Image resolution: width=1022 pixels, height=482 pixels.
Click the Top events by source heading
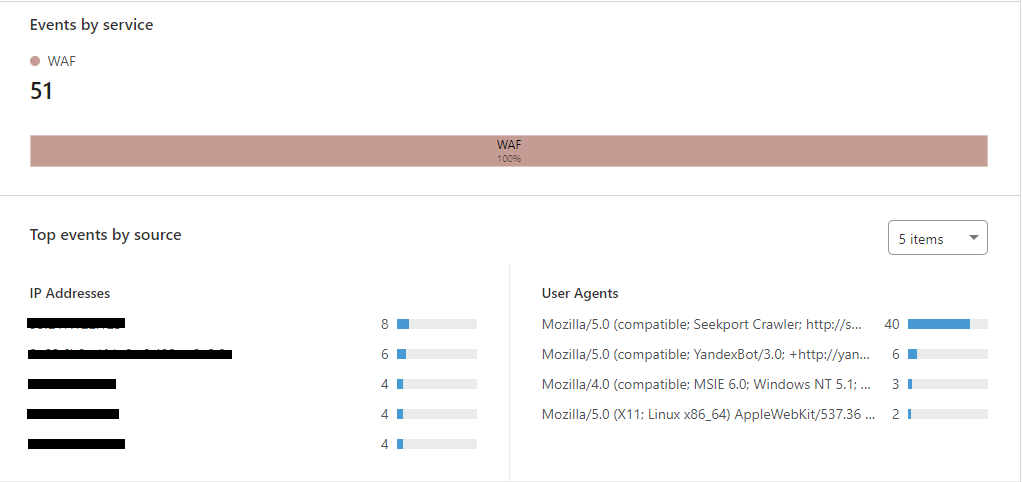coord(106,235)
